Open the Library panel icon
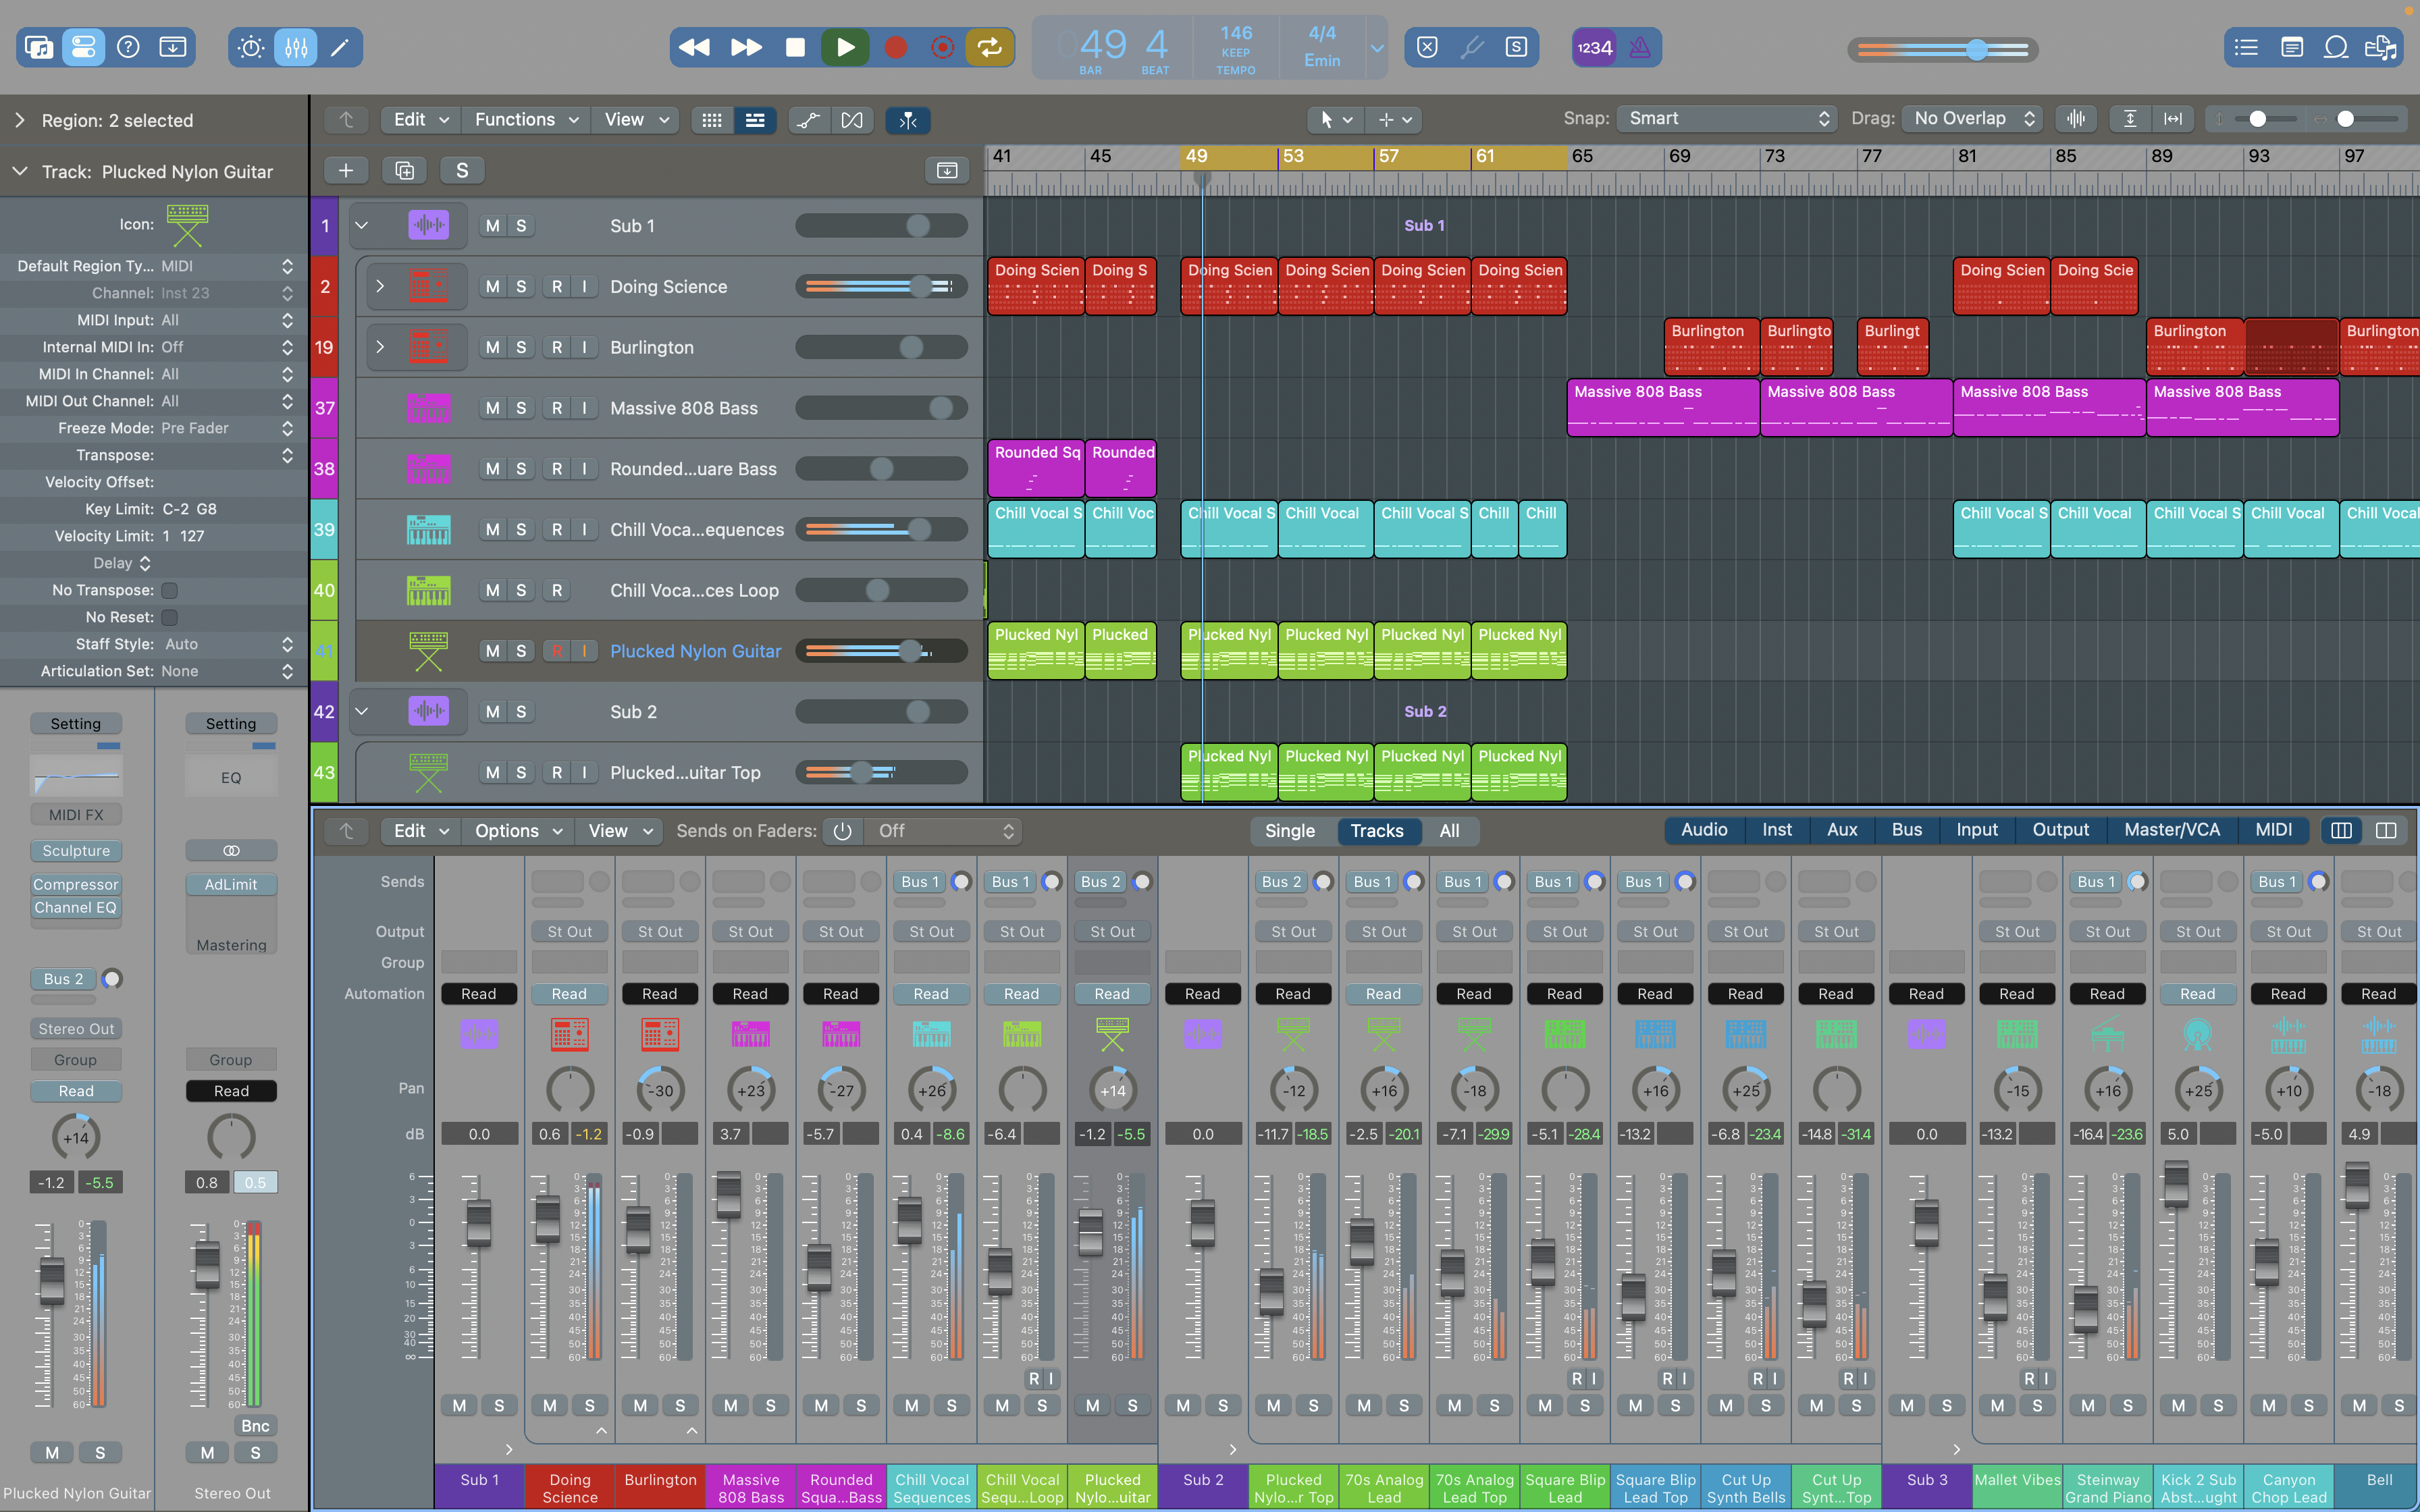 tap(39, 47)
